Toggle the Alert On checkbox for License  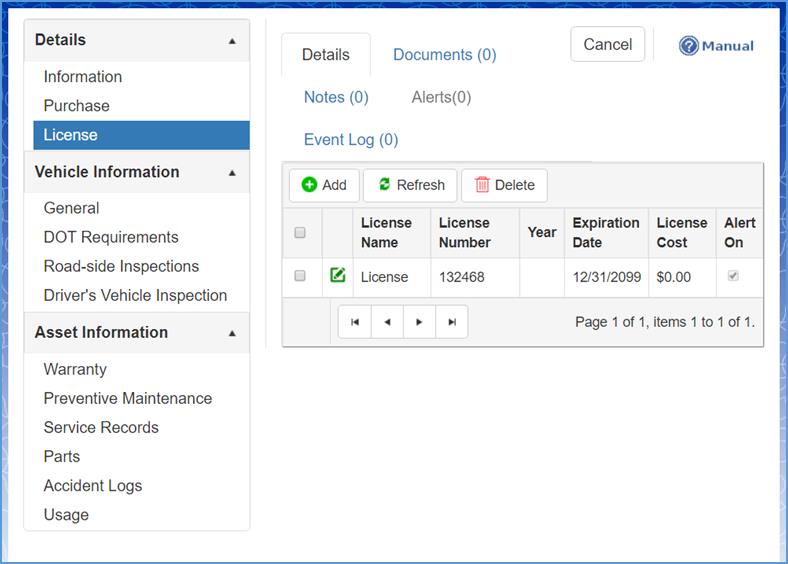(733, 276)
